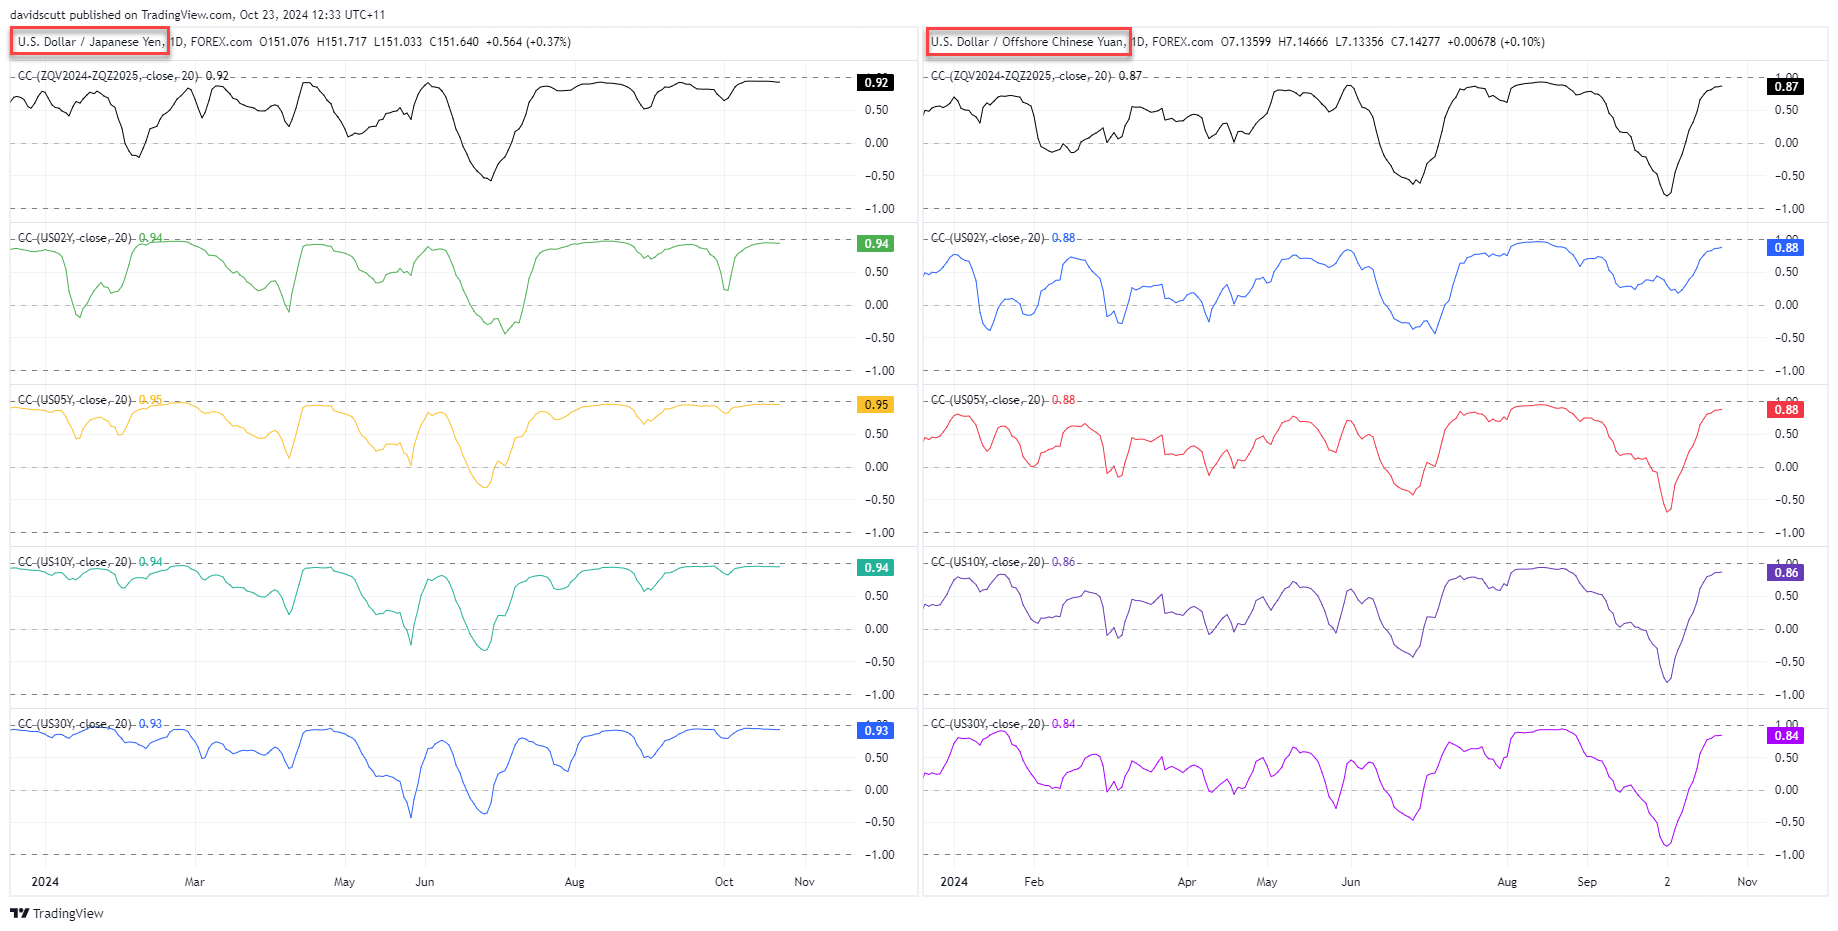Screen dimensions: 1838x931
Task: Click the 'Nov' label on the yuan time axis
Action: point(1747,882)
